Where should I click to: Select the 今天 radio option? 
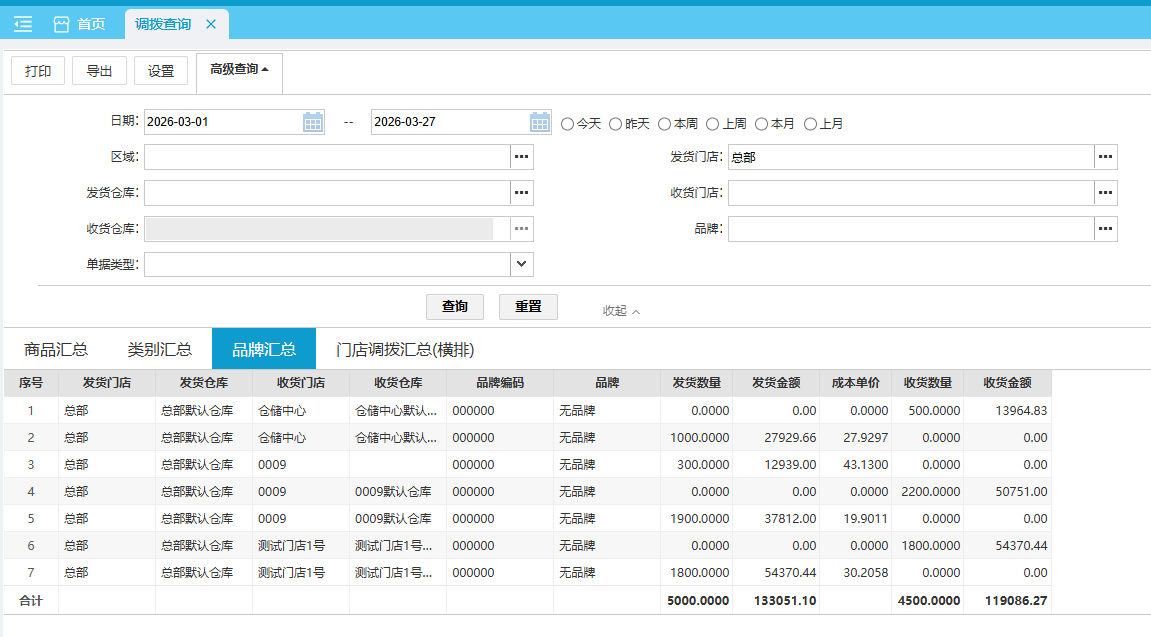click(568, 124)
